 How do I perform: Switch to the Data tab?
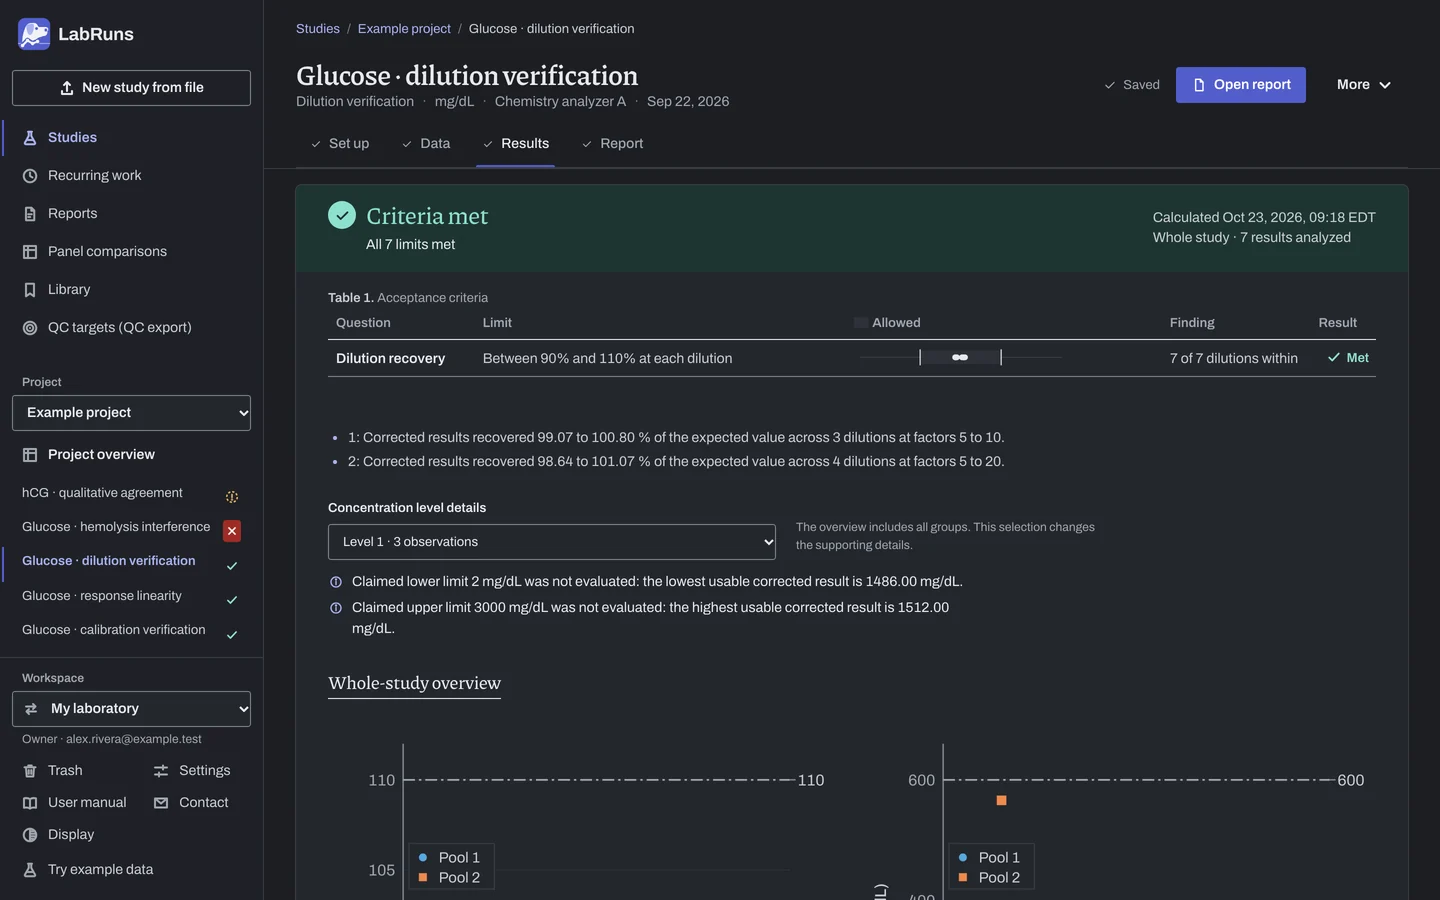click(x=426, y=144)
